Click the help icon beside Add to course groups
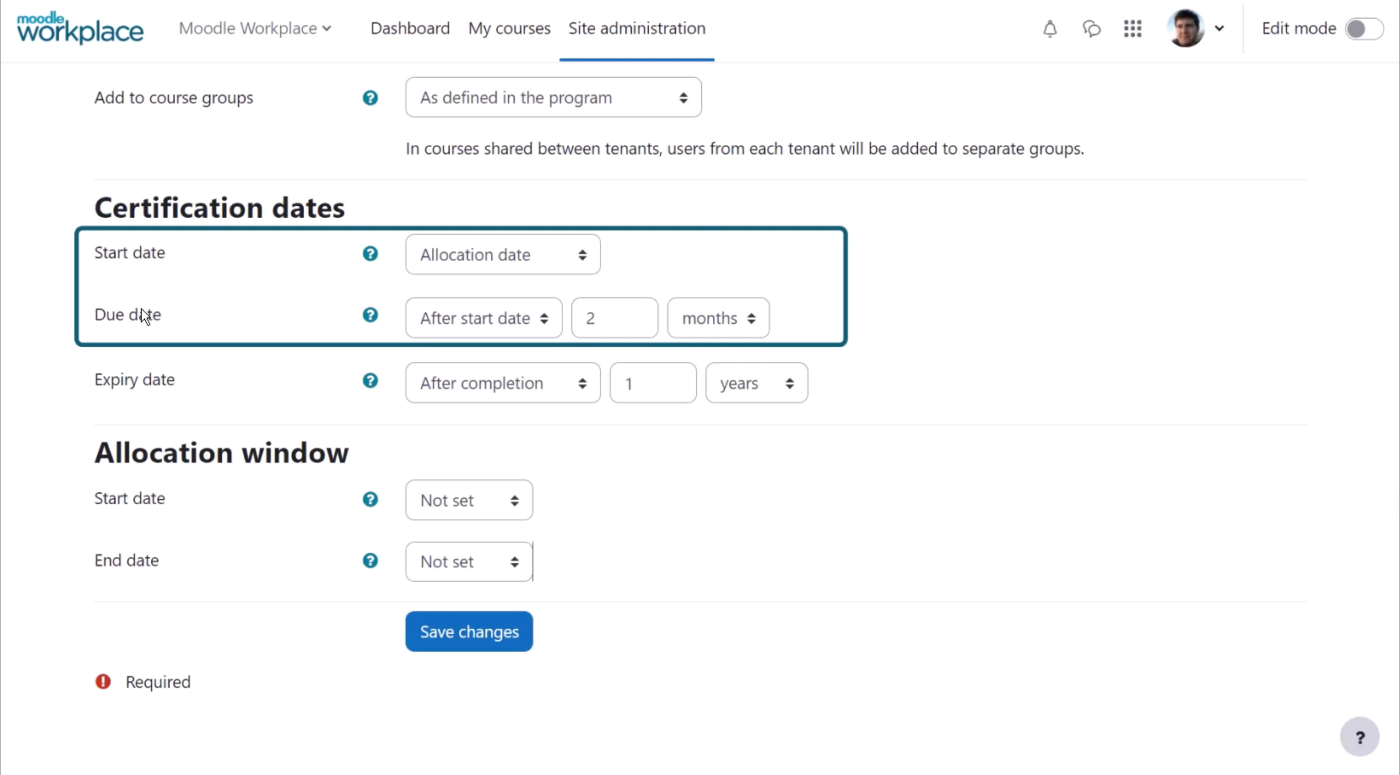The image size is (1400, 775). pyautogui.click(x=370, y=97)
